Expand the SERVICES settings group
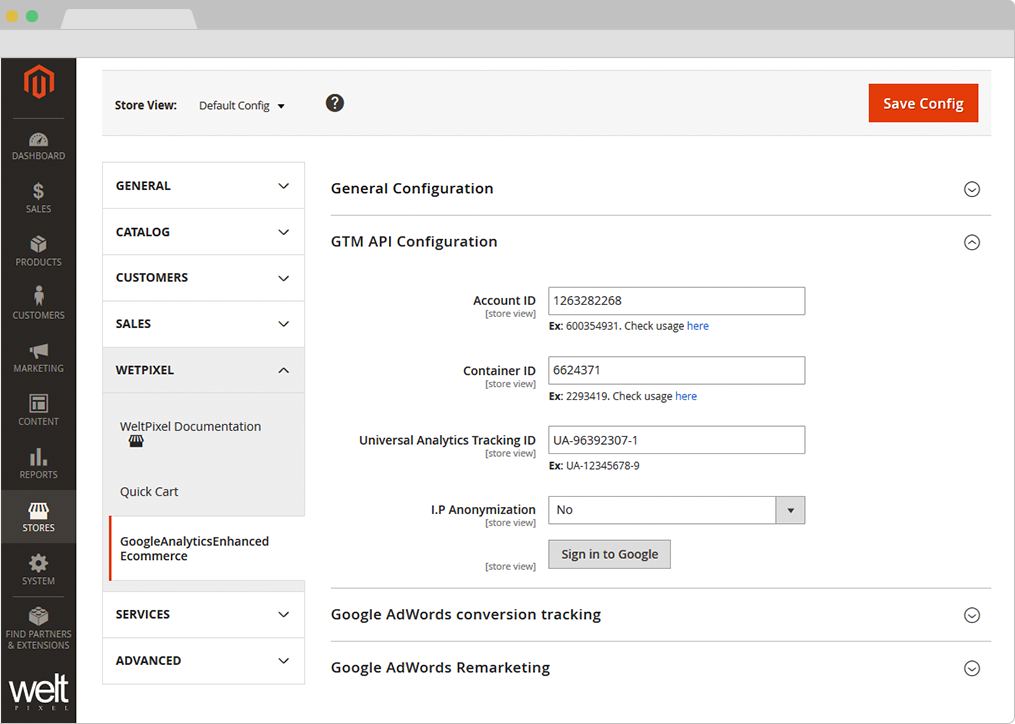This screenshot has height=724, width=1015. tap(203, 615)
